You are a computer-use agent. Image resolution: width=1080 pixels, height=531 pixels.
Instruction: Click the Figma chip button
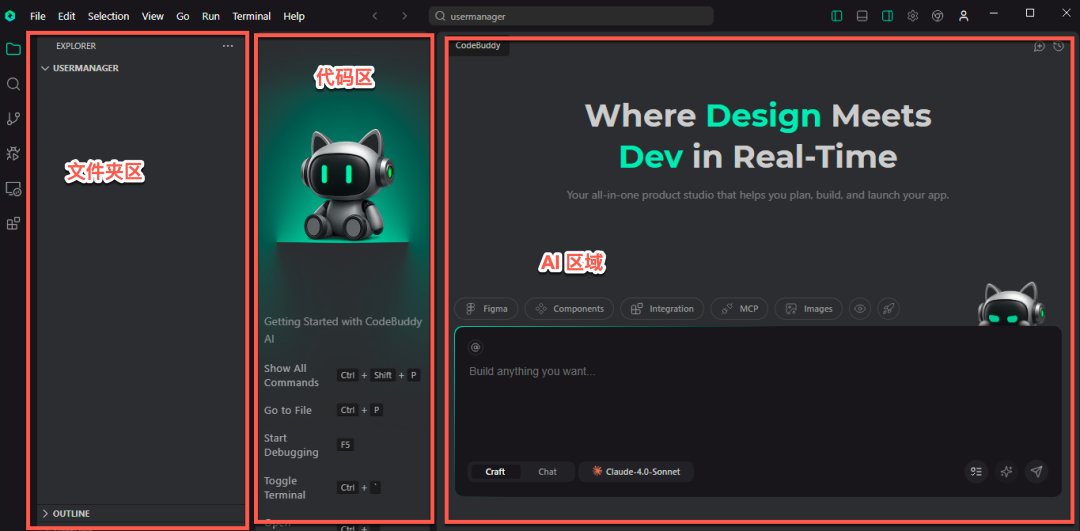(x=486, y=309)
